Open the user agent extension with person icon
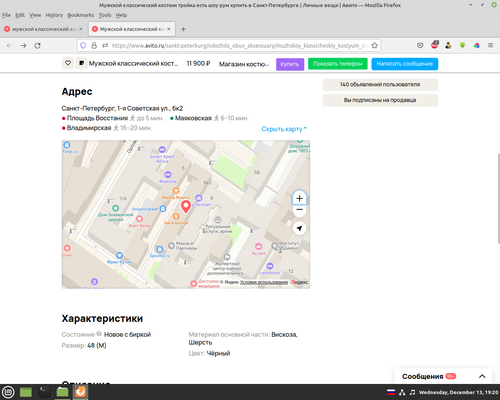 click(x=448, y=45)
